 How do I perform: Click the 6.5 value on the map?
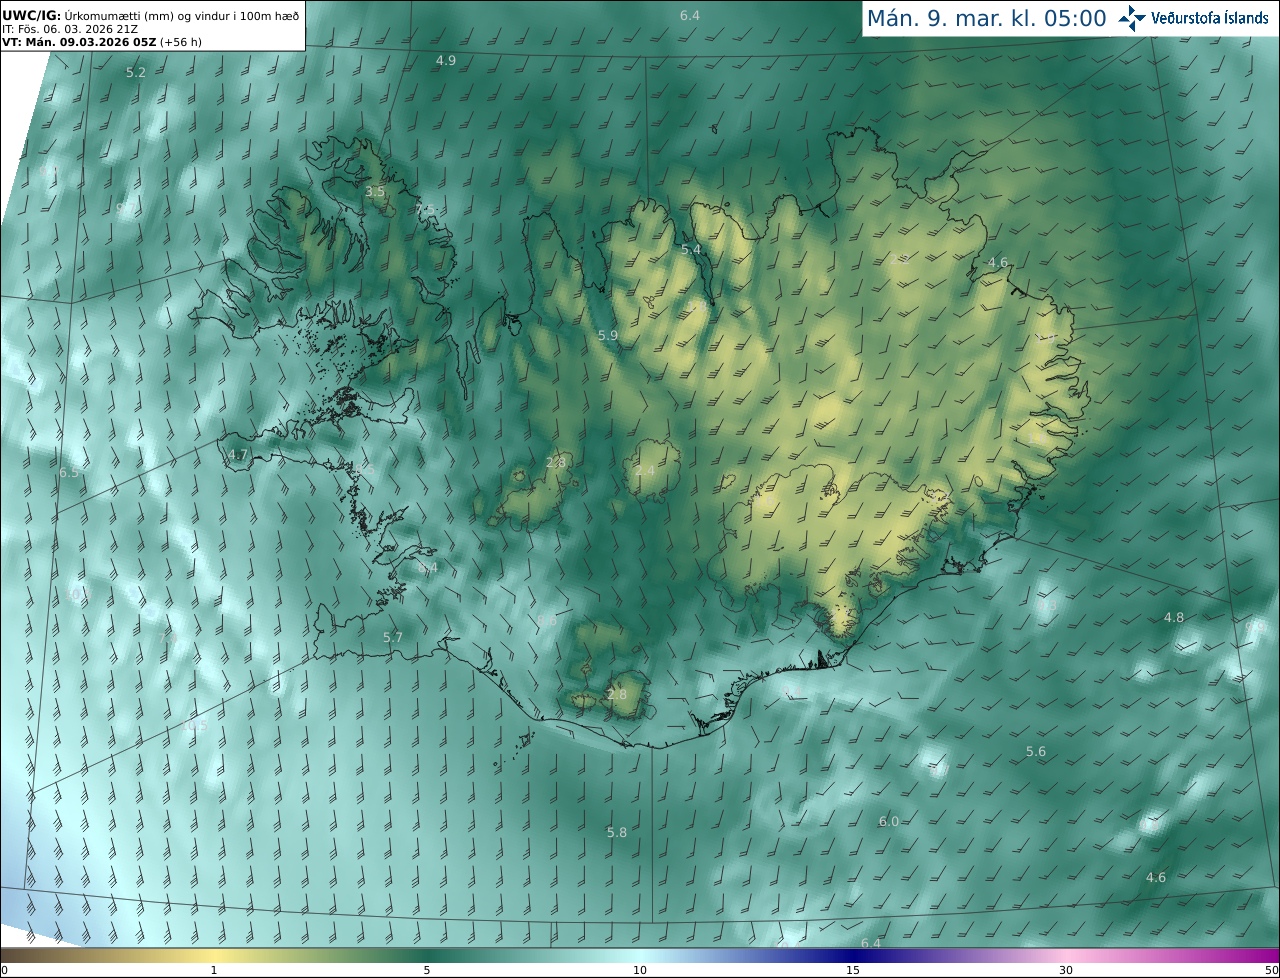pos(69,472)
